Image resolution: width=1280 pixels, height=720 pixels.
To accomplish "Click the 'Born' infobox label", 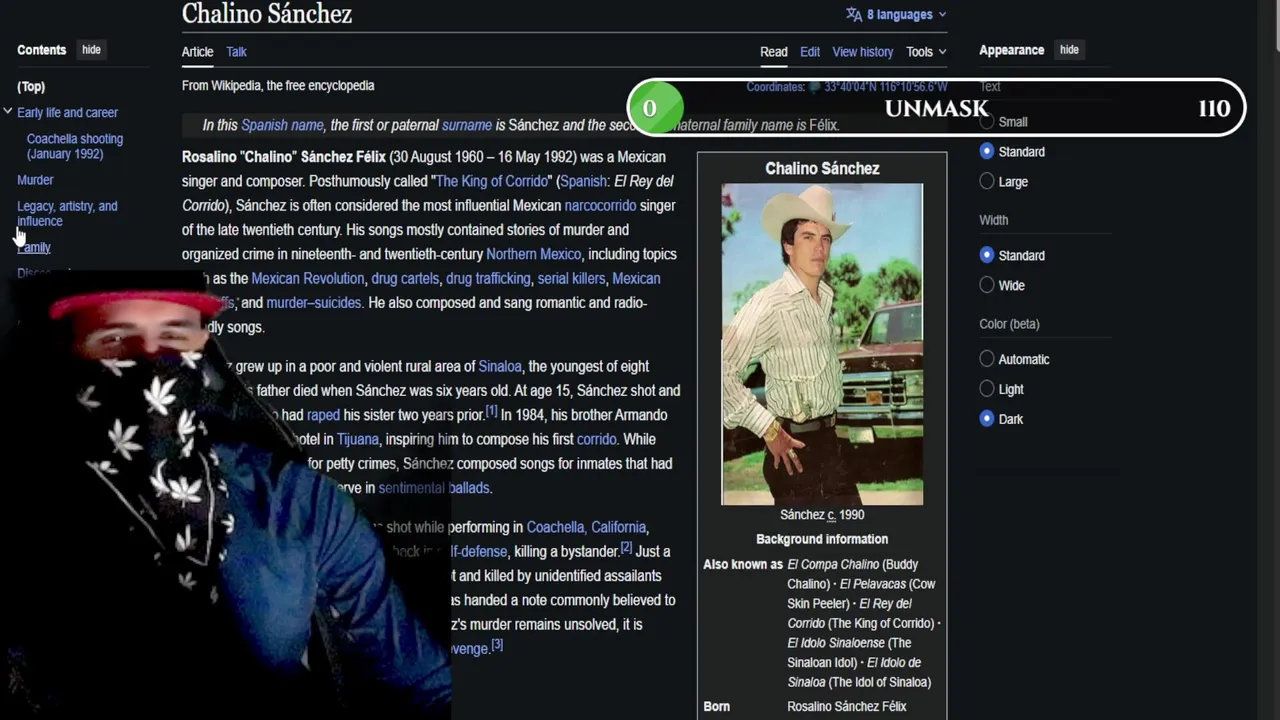I will click(717, 707).
